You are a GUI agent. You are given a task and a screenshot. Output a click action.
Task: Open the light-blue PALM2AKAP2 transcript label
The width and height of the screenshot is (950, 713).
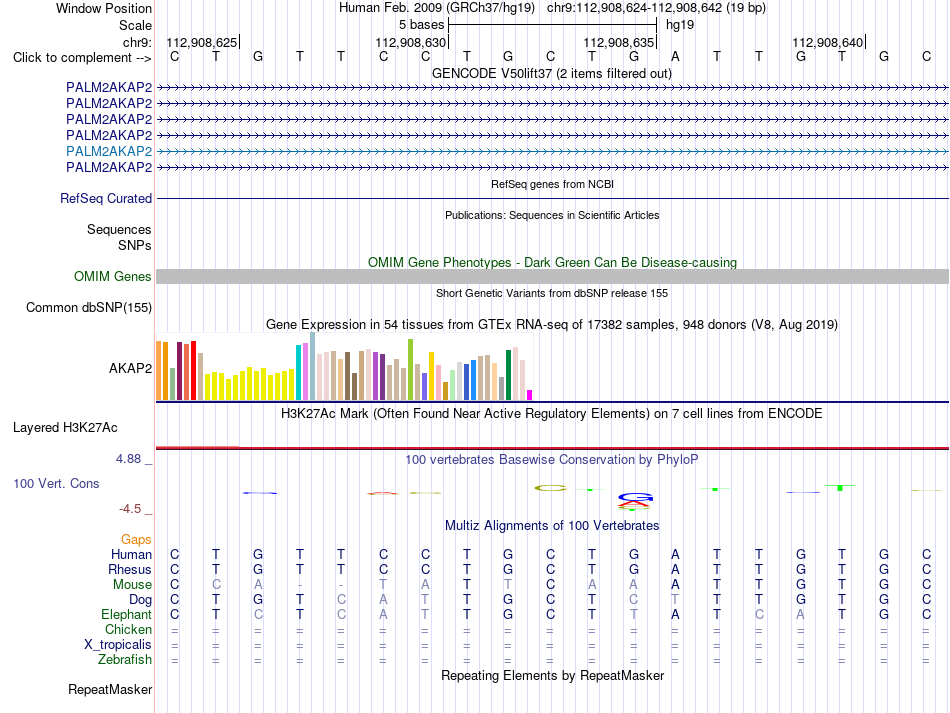click(x=109, y=151)
